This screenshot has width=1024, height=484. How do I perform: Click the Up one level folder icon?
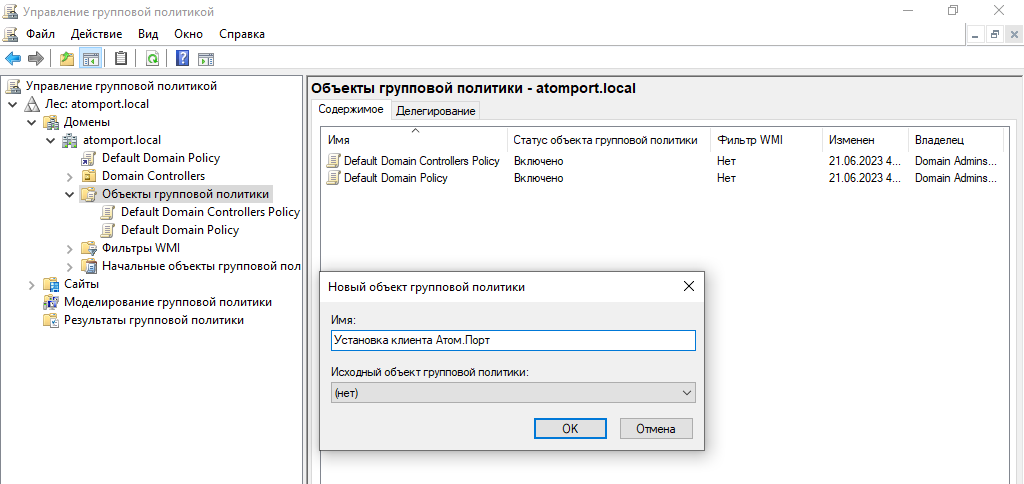67,58
